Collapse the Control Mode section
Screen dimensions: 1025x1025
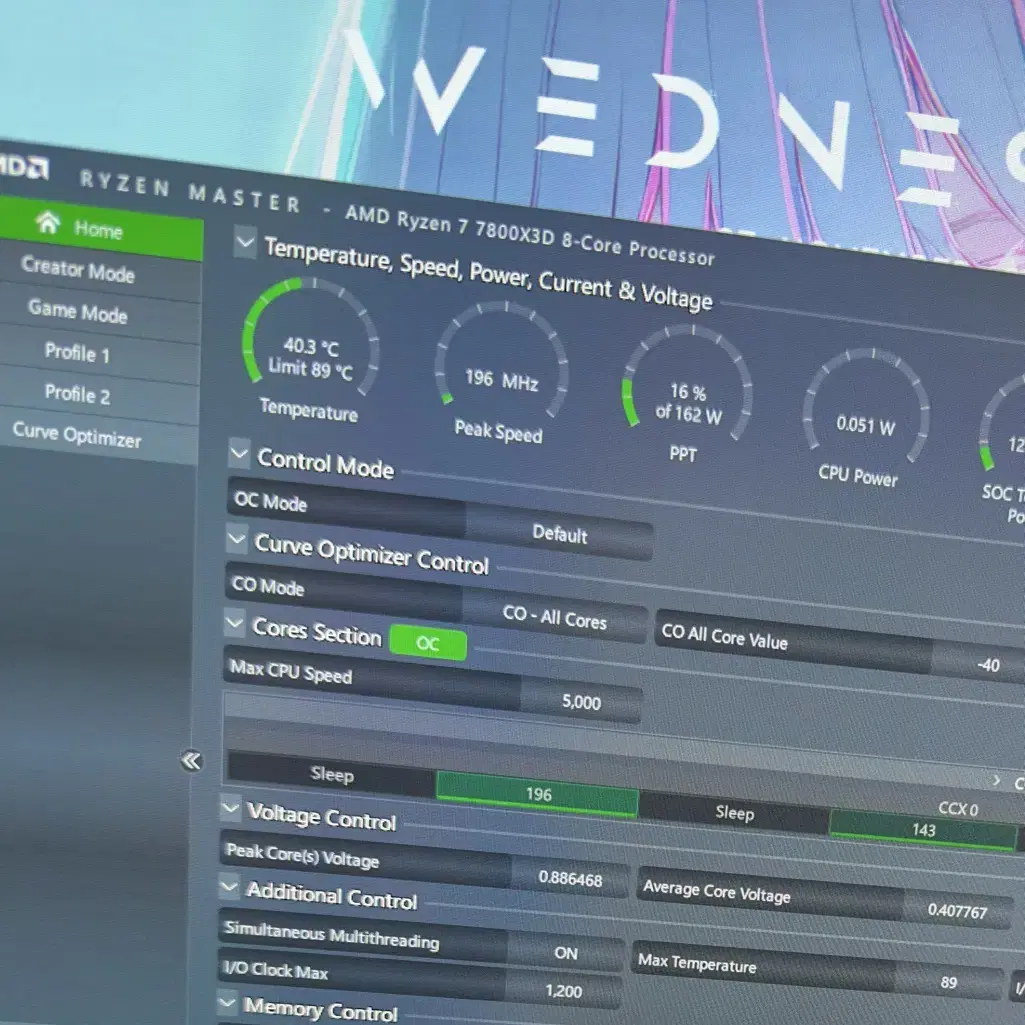click(x=239, y=453)
